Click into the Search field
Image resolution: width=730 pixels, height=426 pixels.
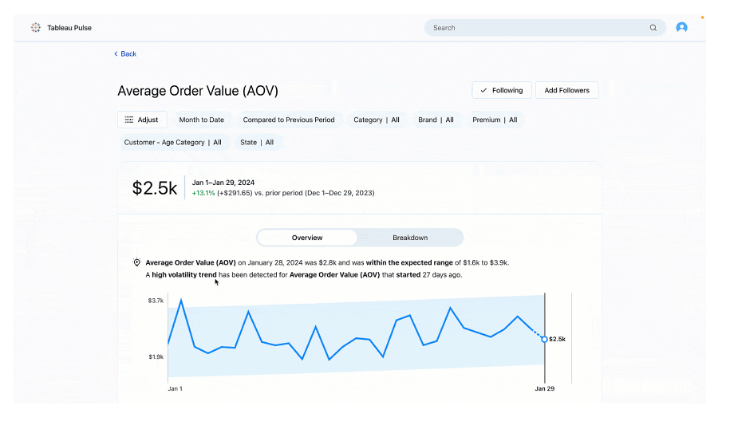535,28
